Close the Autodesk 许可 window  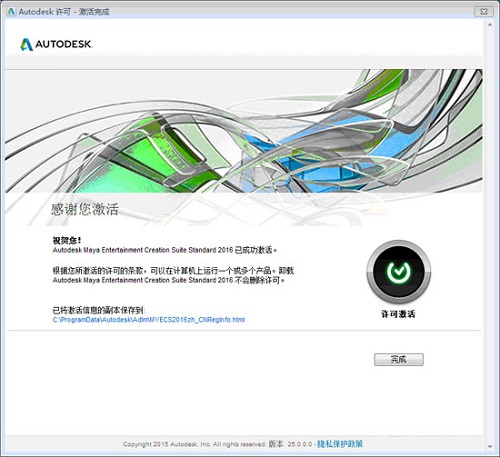point(484,11)
